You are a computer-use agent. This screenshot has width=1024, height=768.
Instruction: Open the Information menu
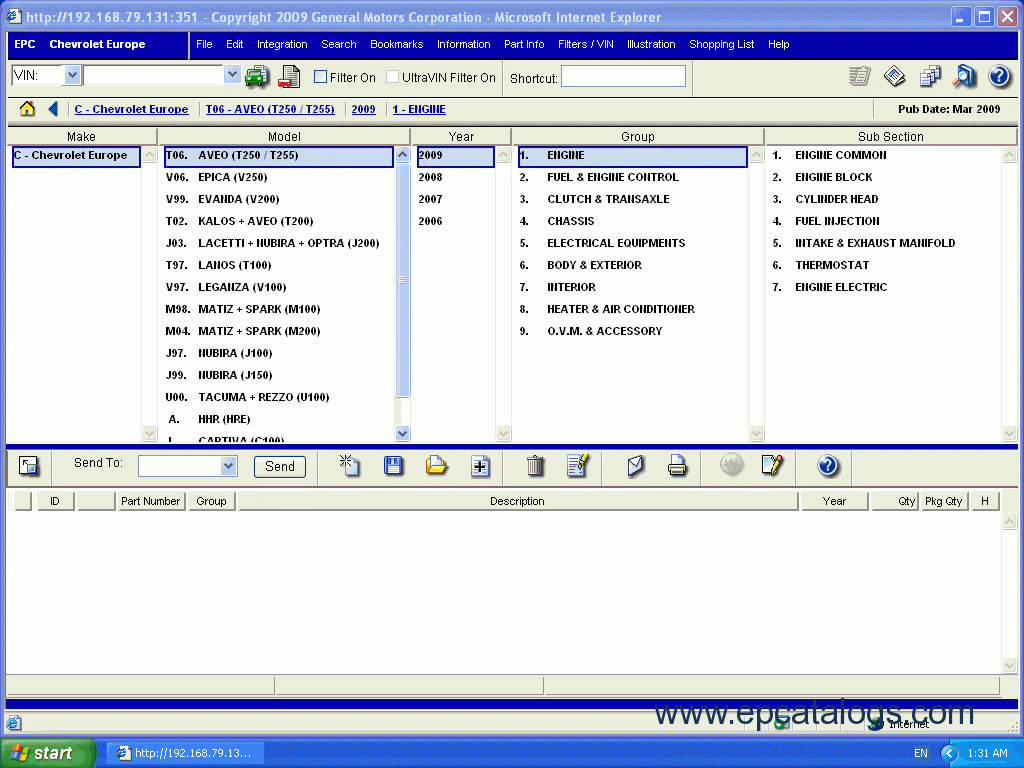pos(464,44)
